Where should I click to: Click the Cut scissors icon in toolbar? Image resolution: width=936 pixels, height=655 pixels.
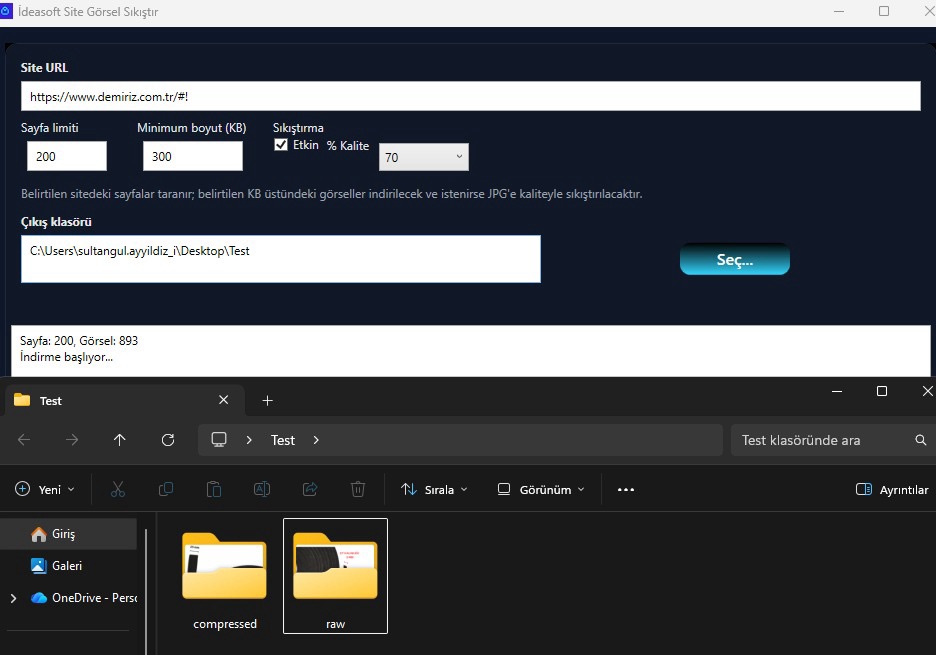118,489
